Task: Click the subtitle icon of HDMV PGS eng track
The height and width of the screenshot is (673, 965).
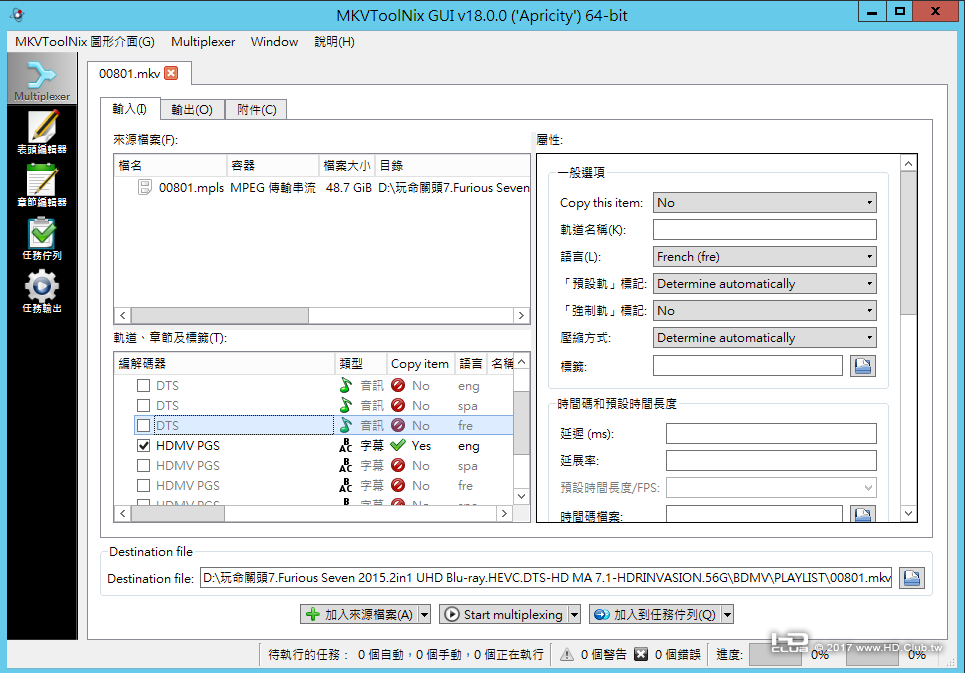Action: point(346,445)
